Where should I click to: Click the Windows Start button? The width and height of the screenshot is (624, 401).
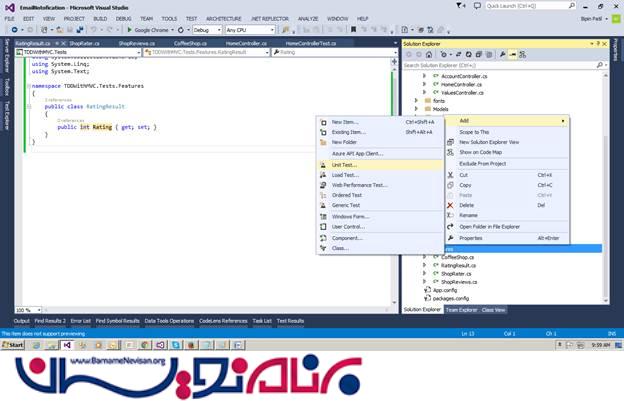coord(14,344)
